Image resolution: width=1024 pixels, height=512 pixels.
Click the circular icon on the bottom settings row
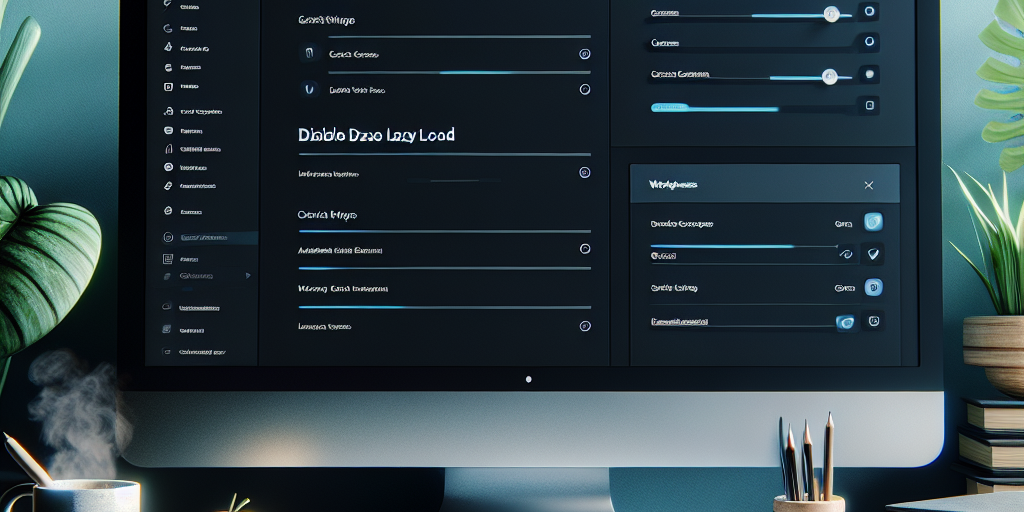click(585, 326)
